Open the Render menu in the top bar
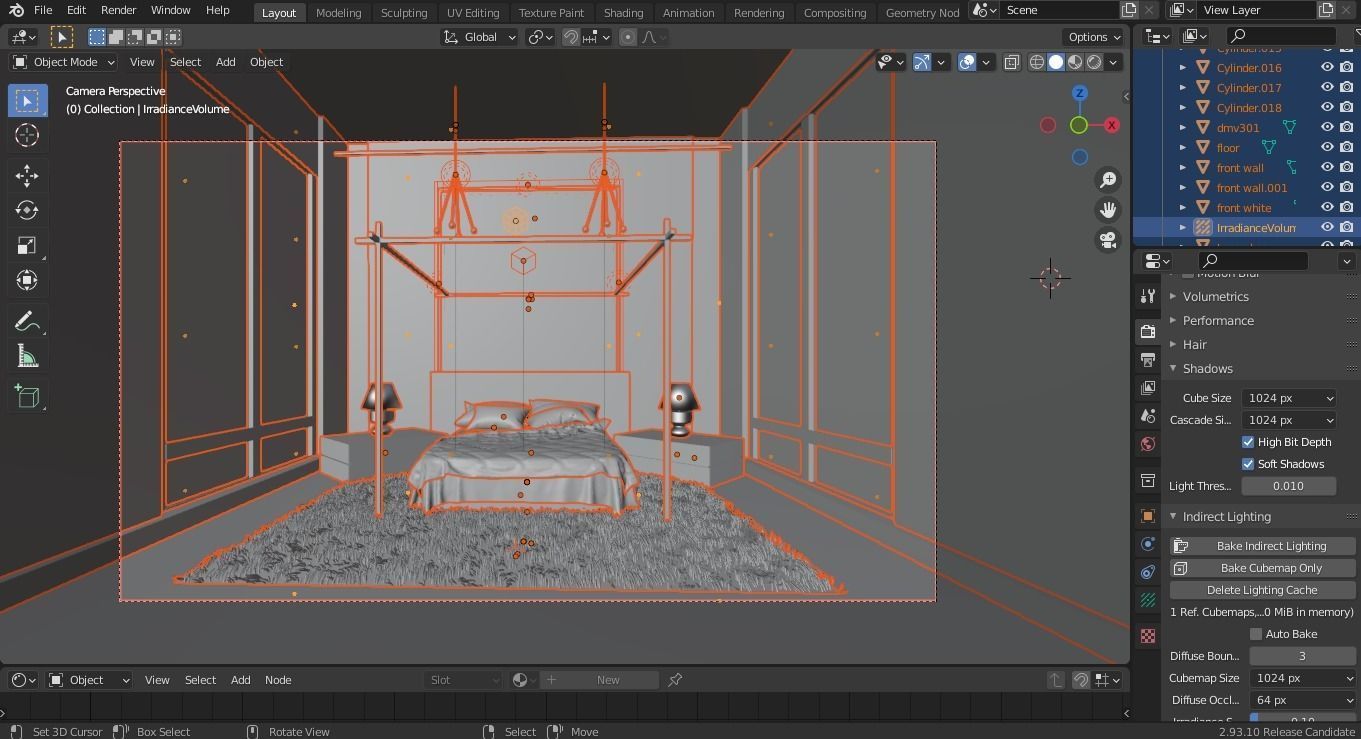Viewport: 1361px width, 739px height. tap(118, 10)
